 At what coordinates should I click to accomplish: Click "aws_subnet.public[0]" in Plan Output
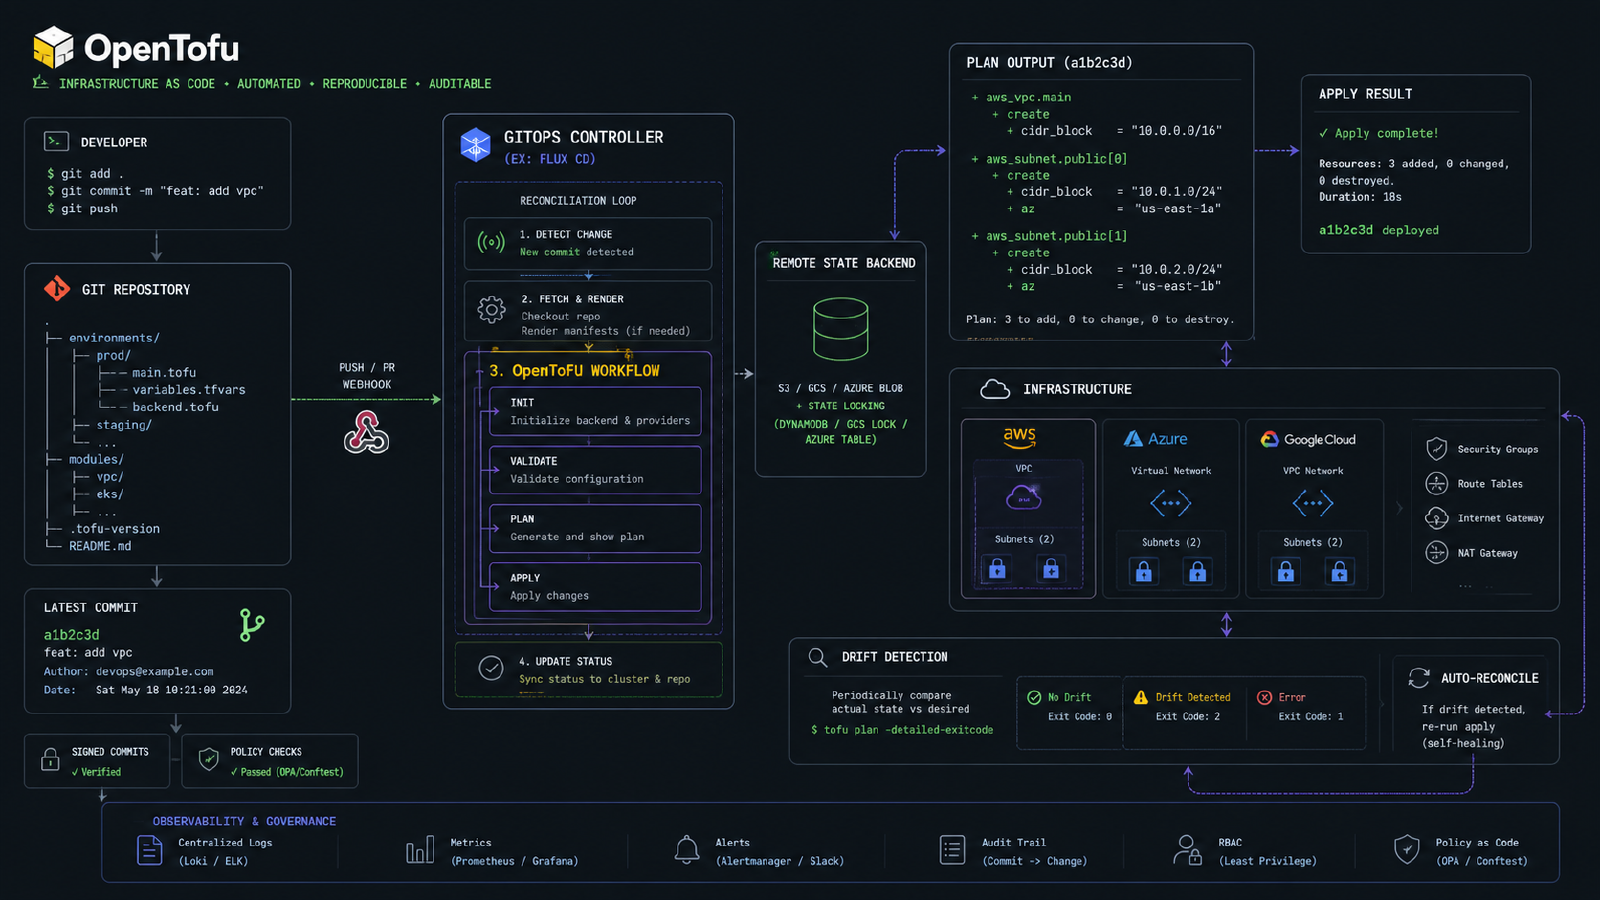(1056, 159)
